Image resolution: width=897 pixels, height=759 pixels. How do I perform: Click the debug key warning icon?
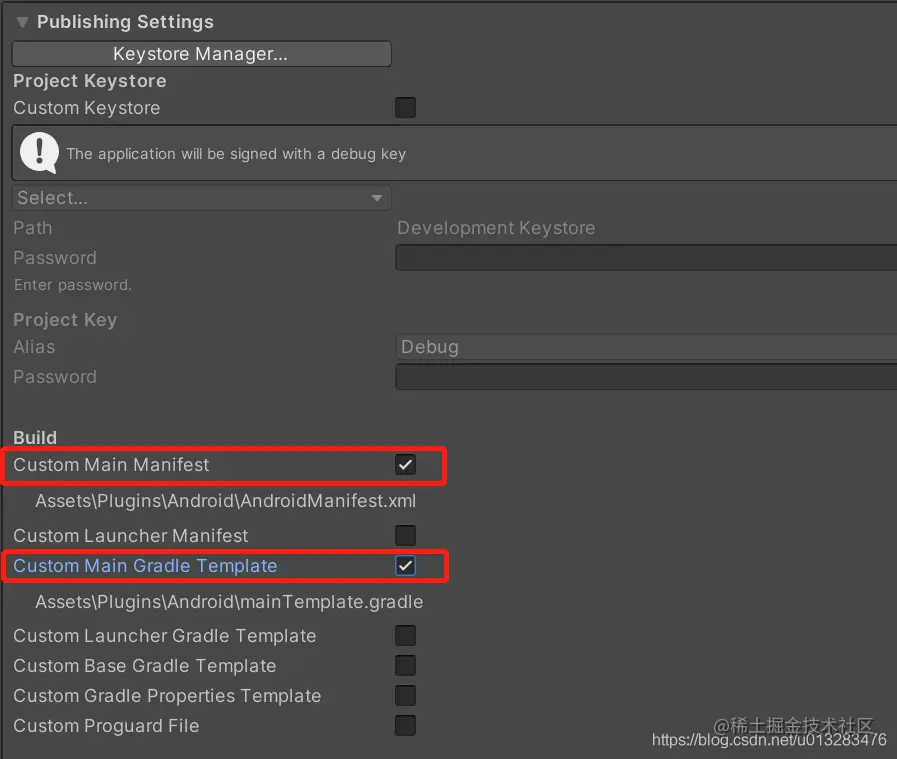point(39,153)
